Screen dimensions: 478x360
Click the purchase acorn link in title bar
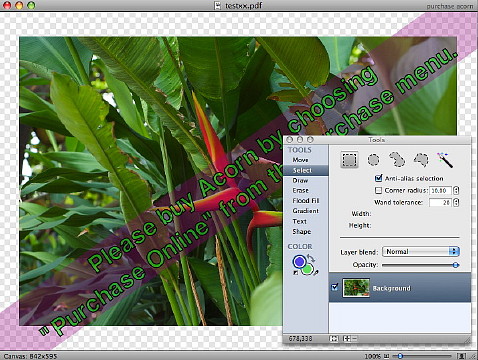[450, 6]
